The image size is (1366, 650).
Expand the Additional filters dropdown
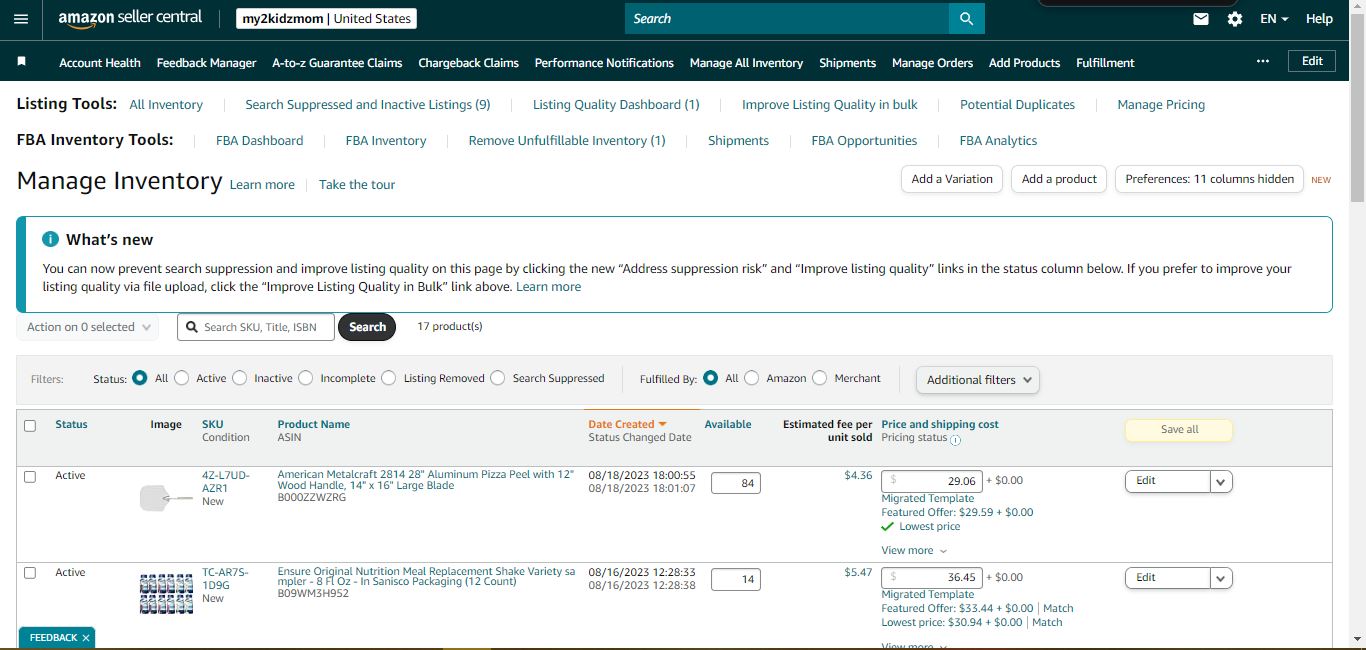click(x=978, y=380)
